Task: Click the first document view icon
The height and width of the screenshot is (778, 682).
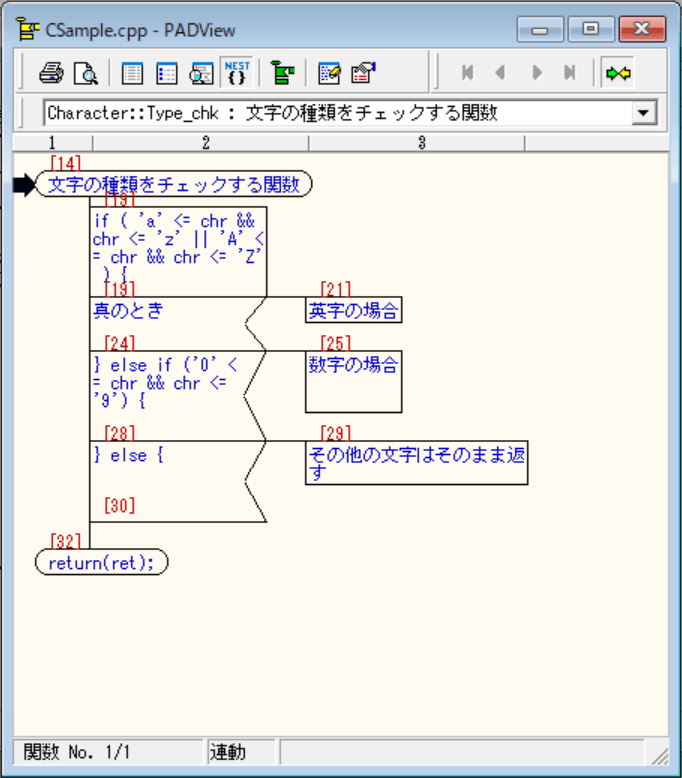Action: tap(132, 73)
